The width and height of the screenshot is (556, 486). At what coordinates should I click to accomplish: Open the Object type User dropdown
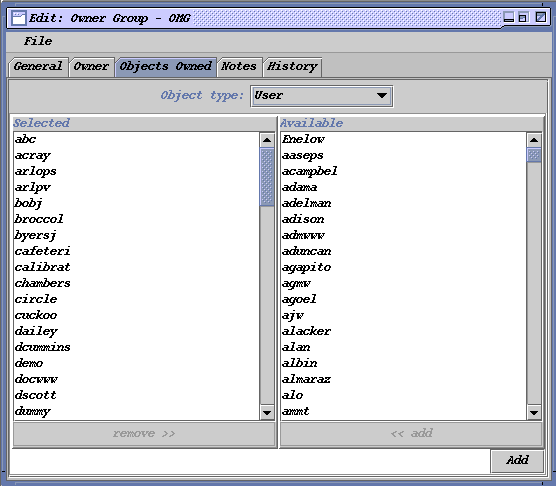(x=321, y=96)
